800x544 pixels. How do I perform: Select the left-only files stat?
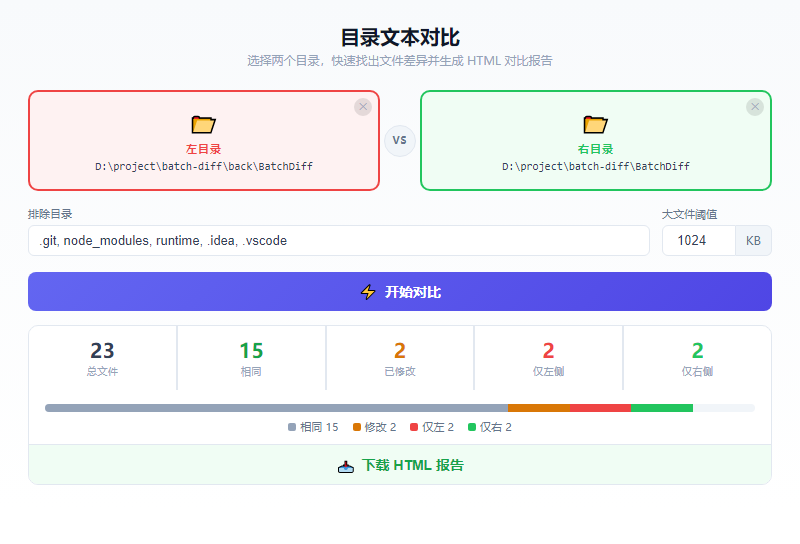tap(548, 358)
